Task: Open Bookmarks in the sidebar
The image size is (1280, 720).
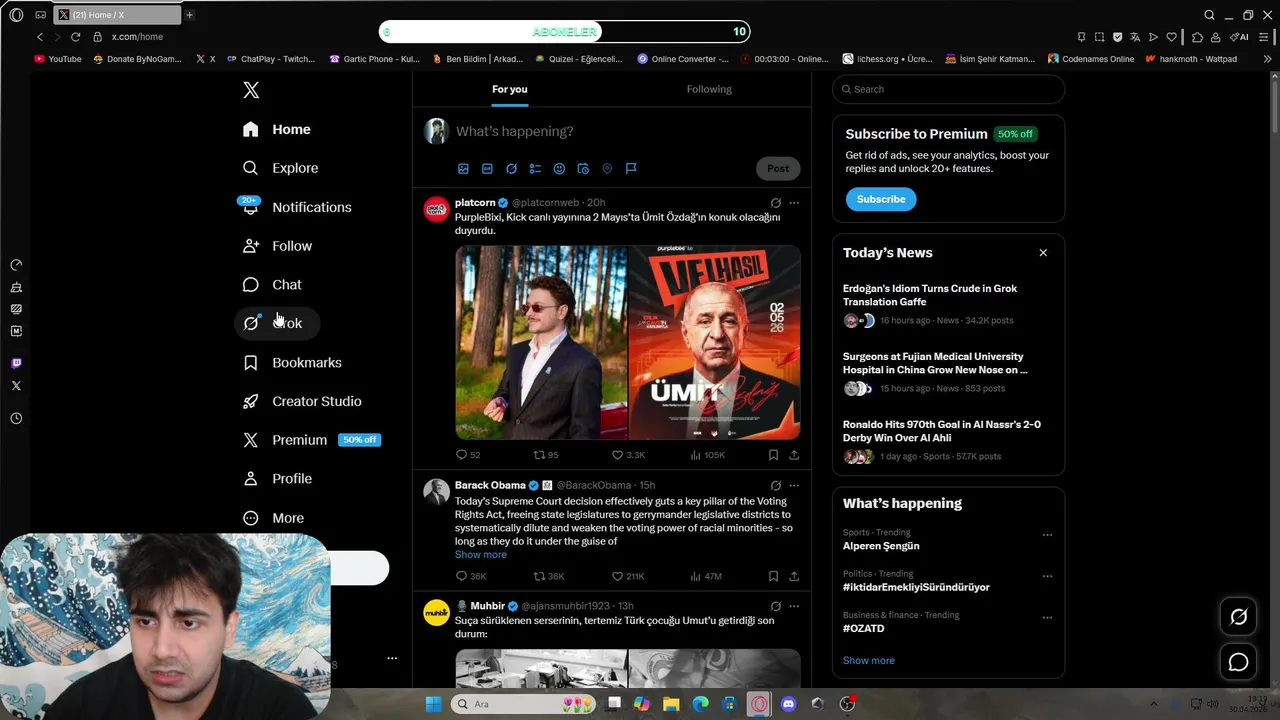Action: (x=292, y=363)
